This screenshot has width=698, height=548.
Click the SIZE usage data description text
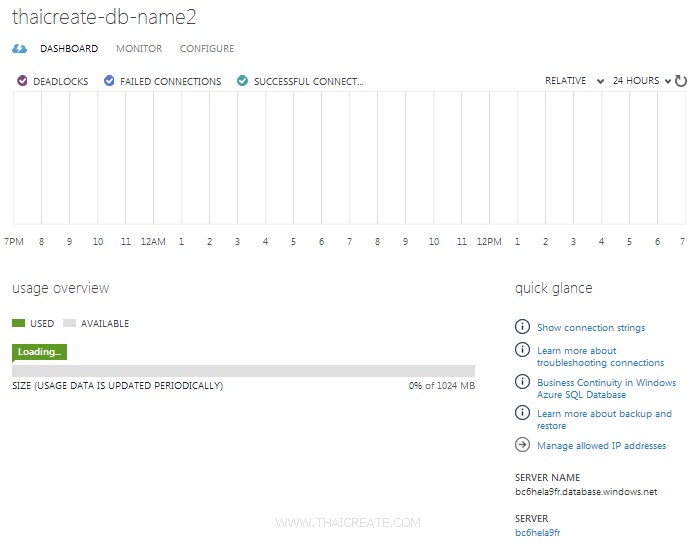tap(118, 386)
